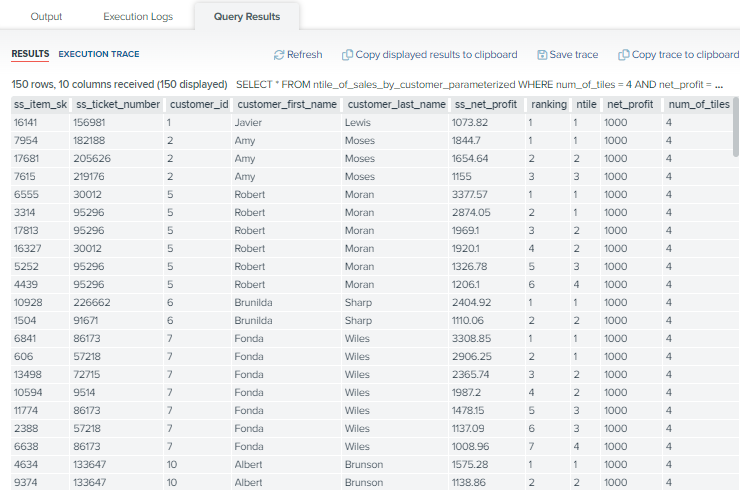Click net profit value 3308.85

(x=486, y=338)
